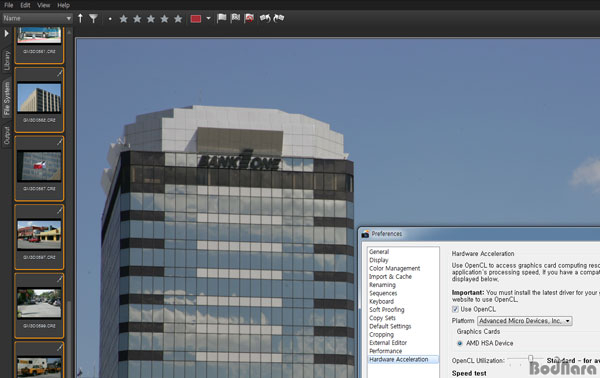Image resolution: width=600 pixels, height=378 pixels.
Task: Set rating to three stars
Action: (x=151, y=18)
